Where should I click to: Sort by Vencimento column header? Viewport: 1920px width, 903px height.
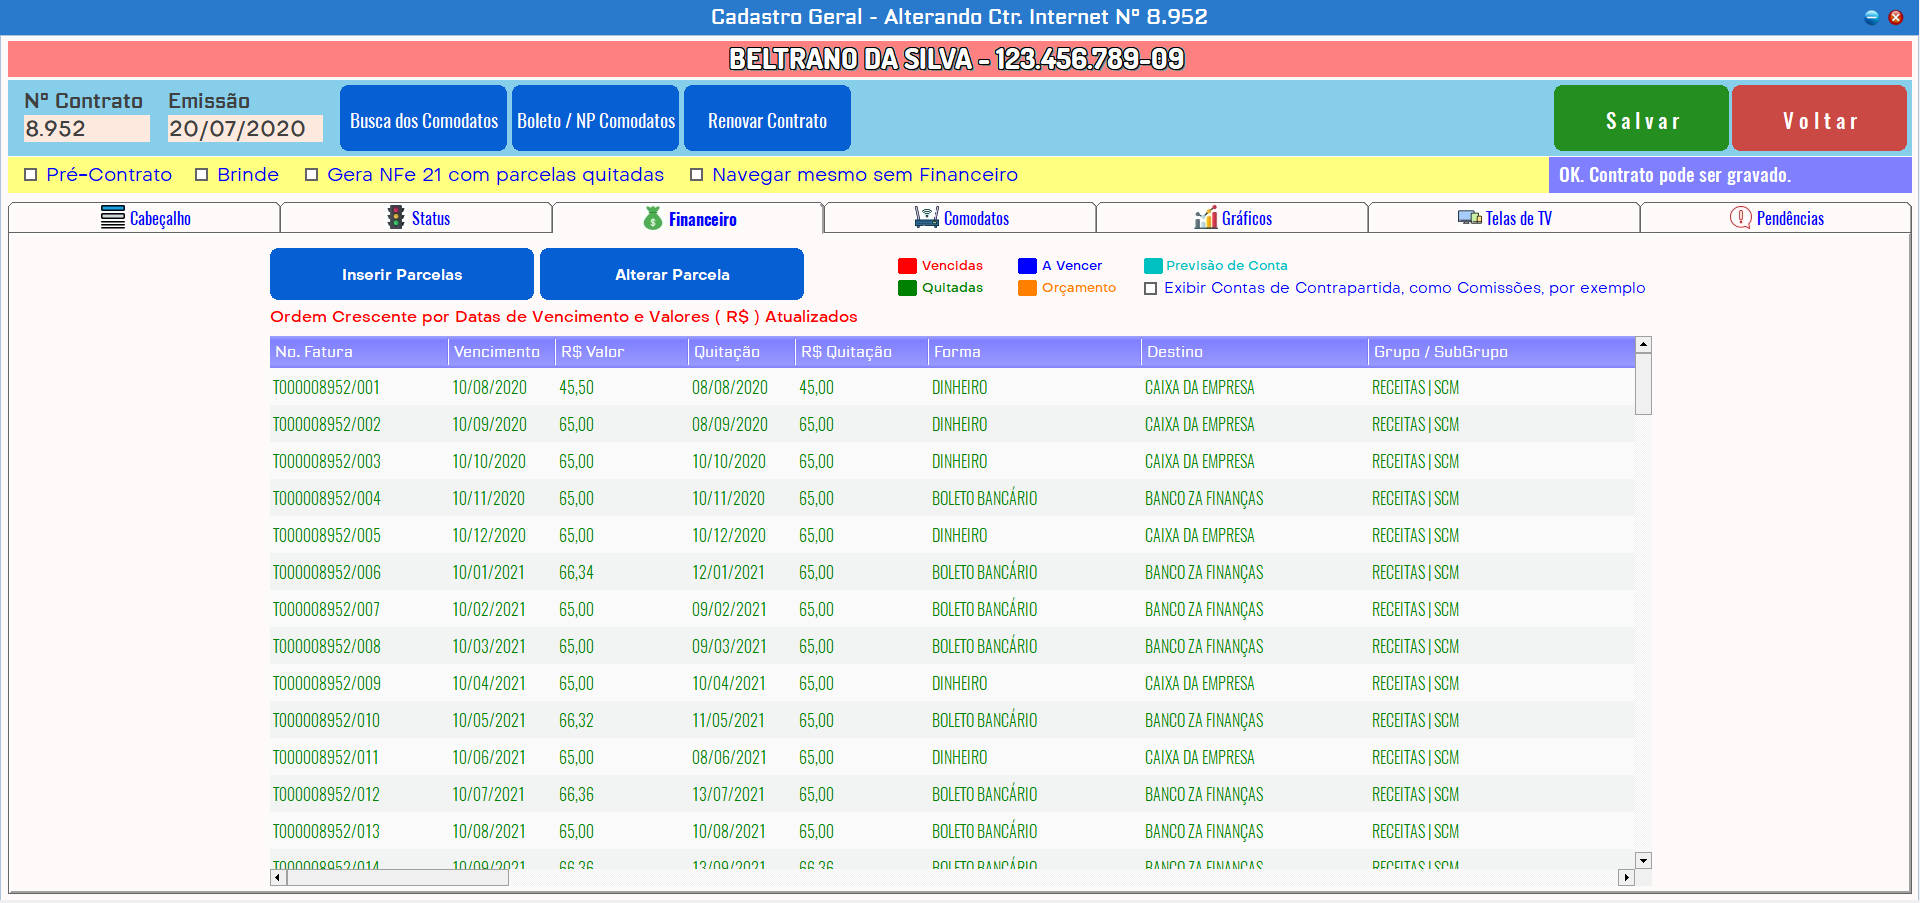point(502,352)
